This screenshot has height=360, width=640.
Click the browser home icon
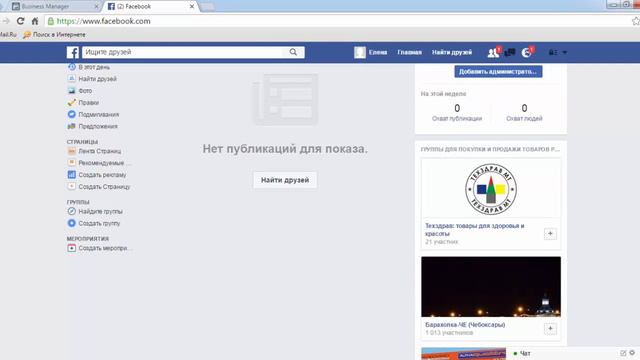(x=35, y=21)
